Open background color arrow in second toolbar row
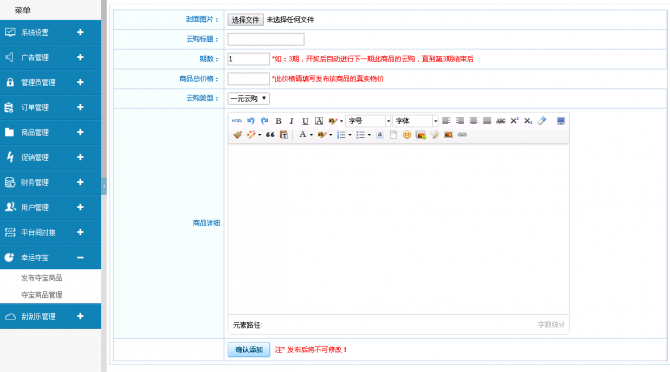Image resolution: width=670 pixels, height=372 pixels. point(331,135)
